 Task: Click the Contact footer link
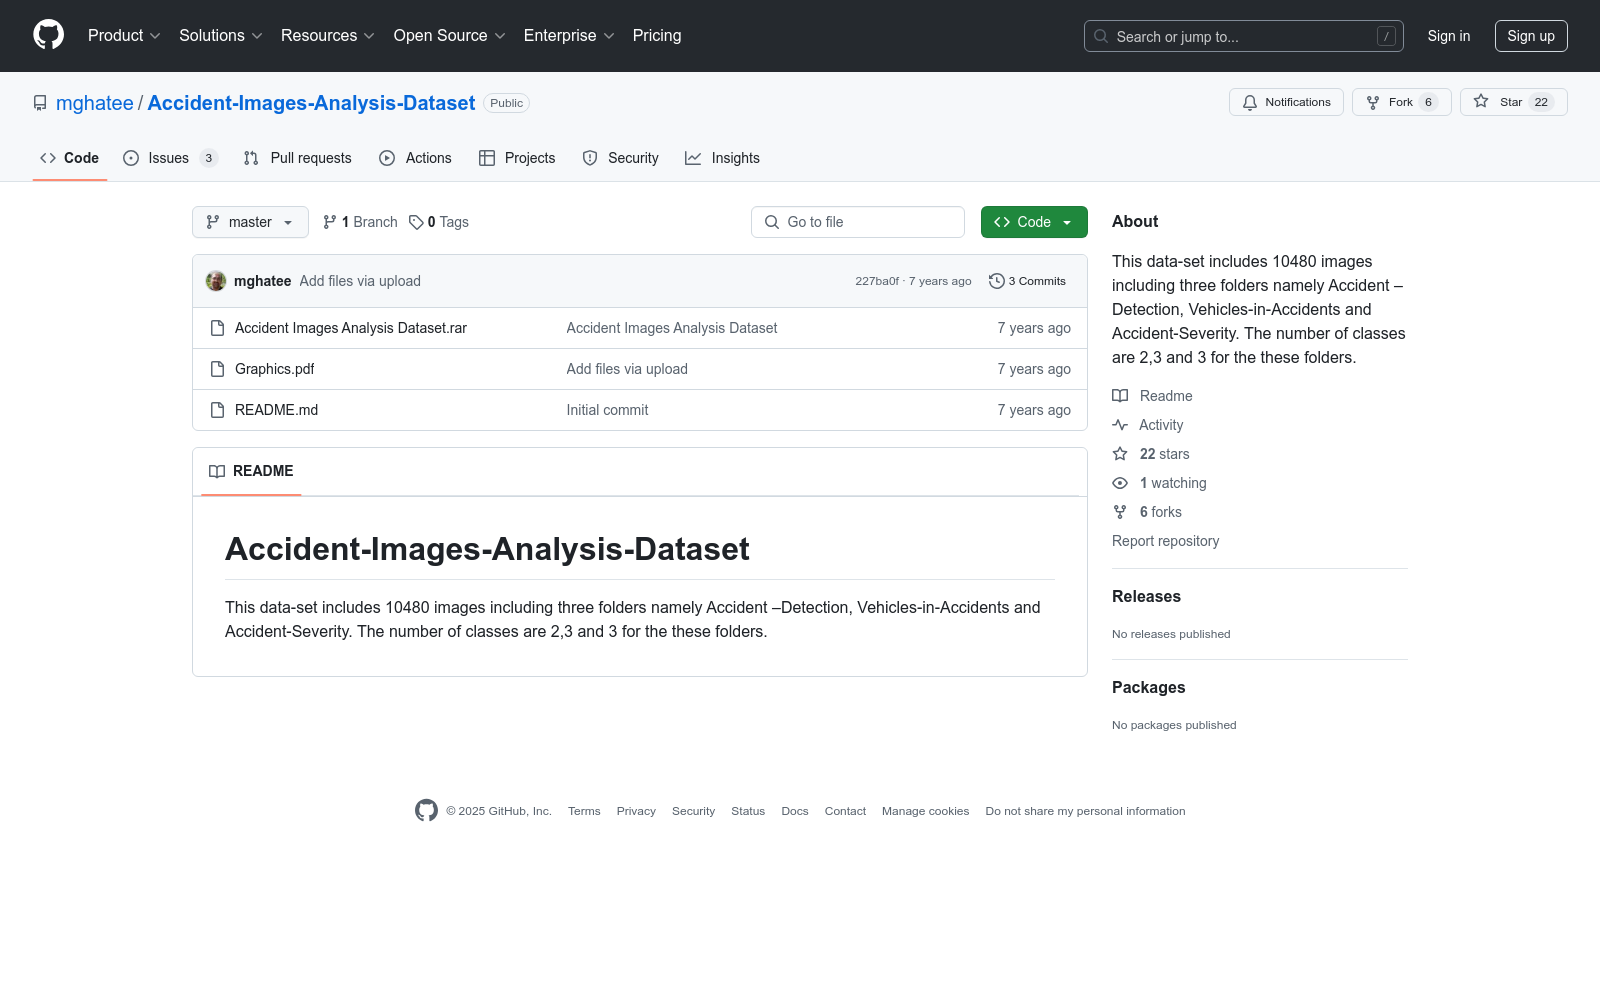click(845, 811)
